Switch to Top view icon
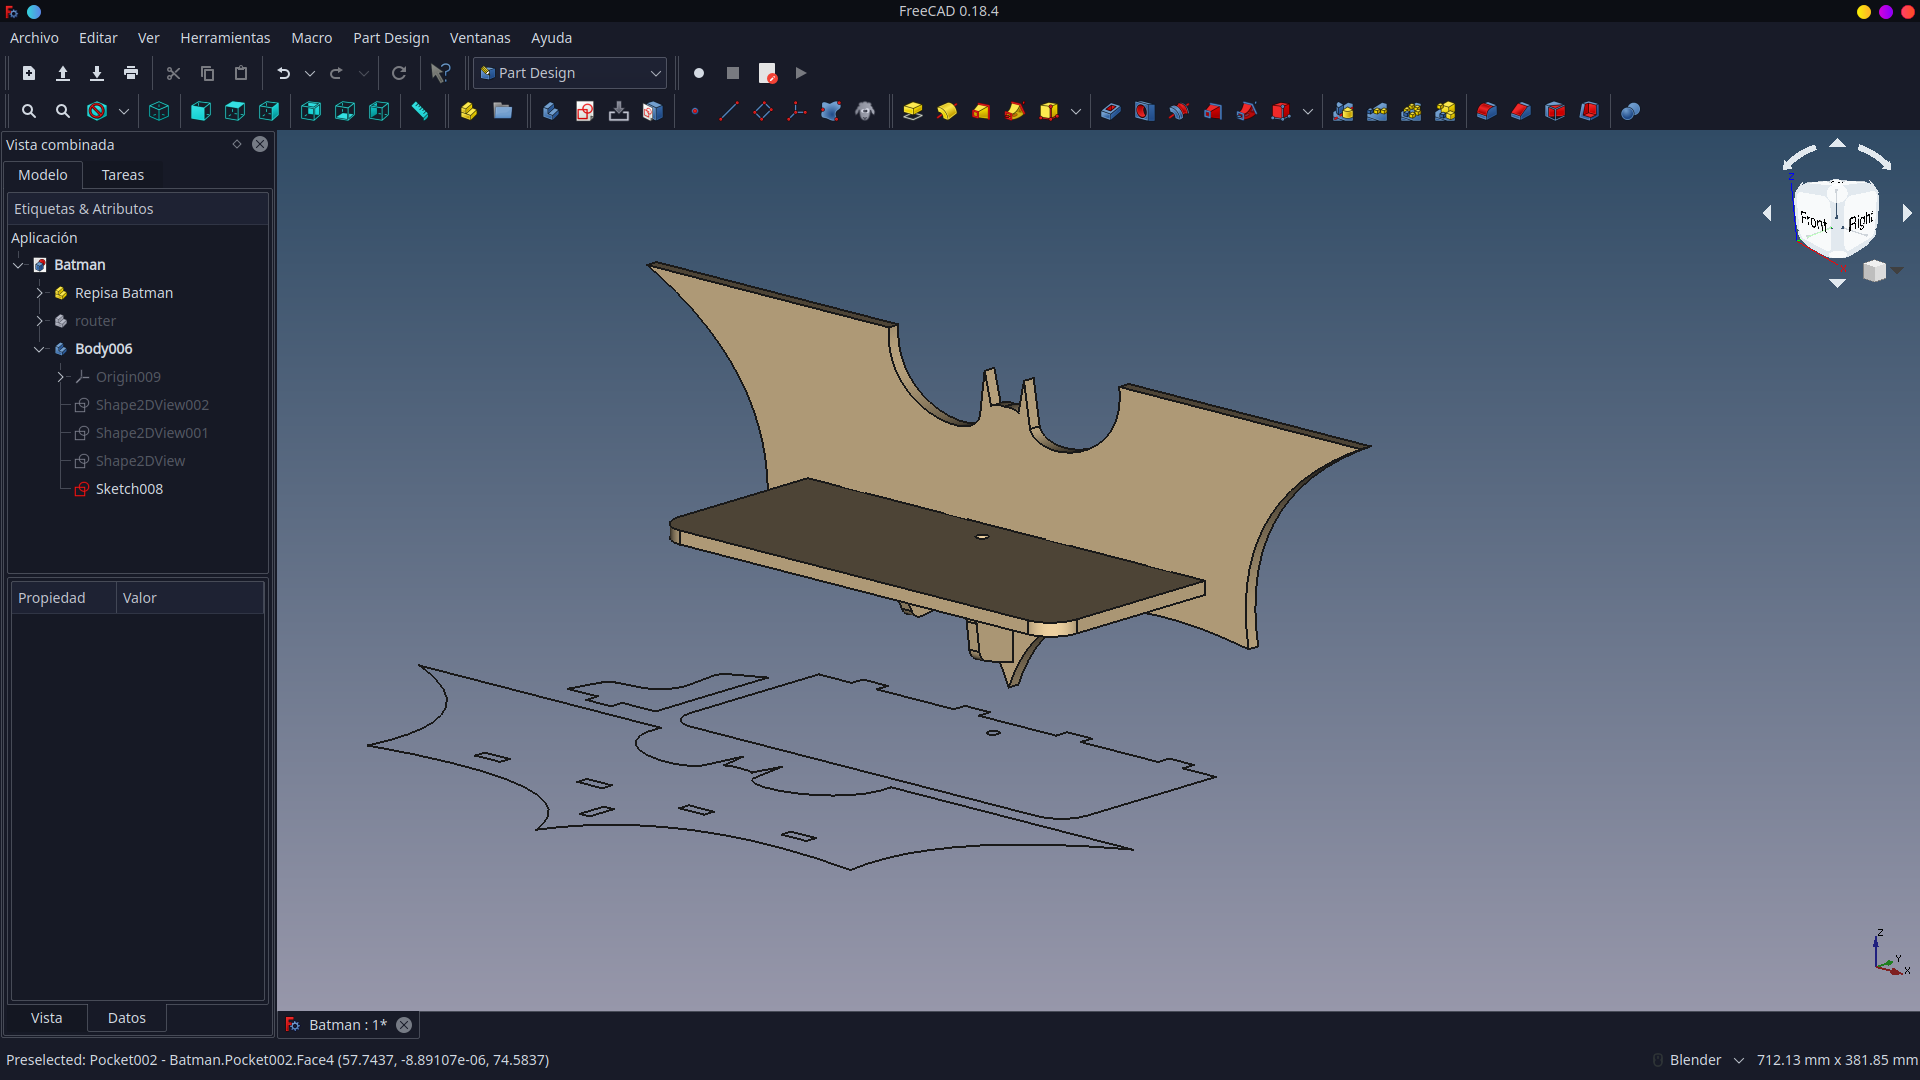The height and width of the screenshot is (1080, 1920). point(235,111)
